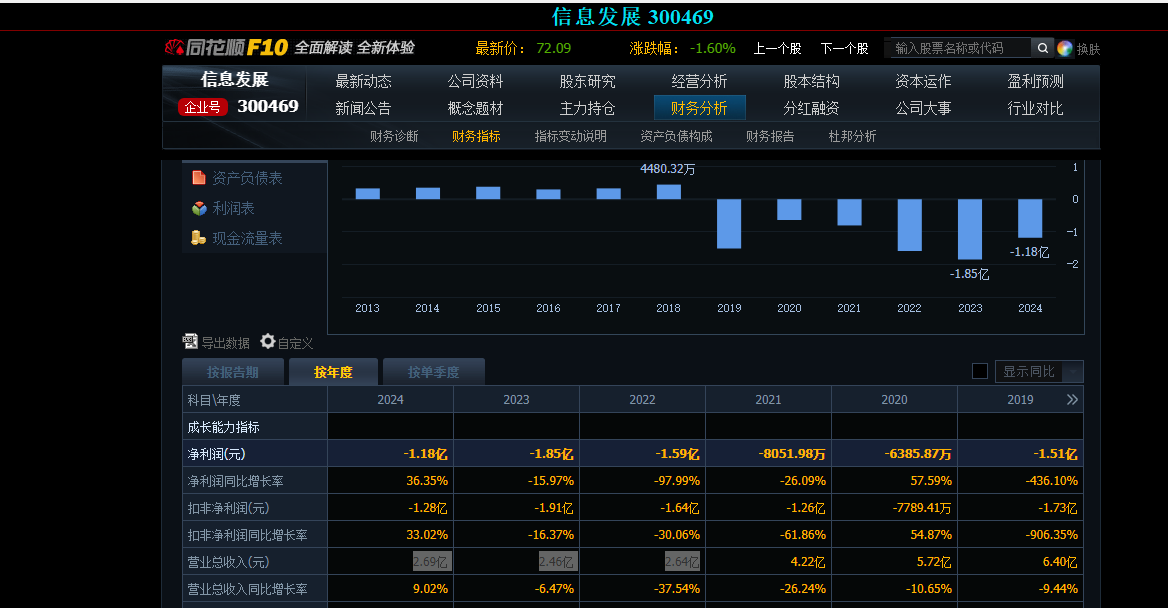This screenshot has height=608, width=1168.
Task: Switch to 财务诊断 sub-tab
Action: coord(394,136)
